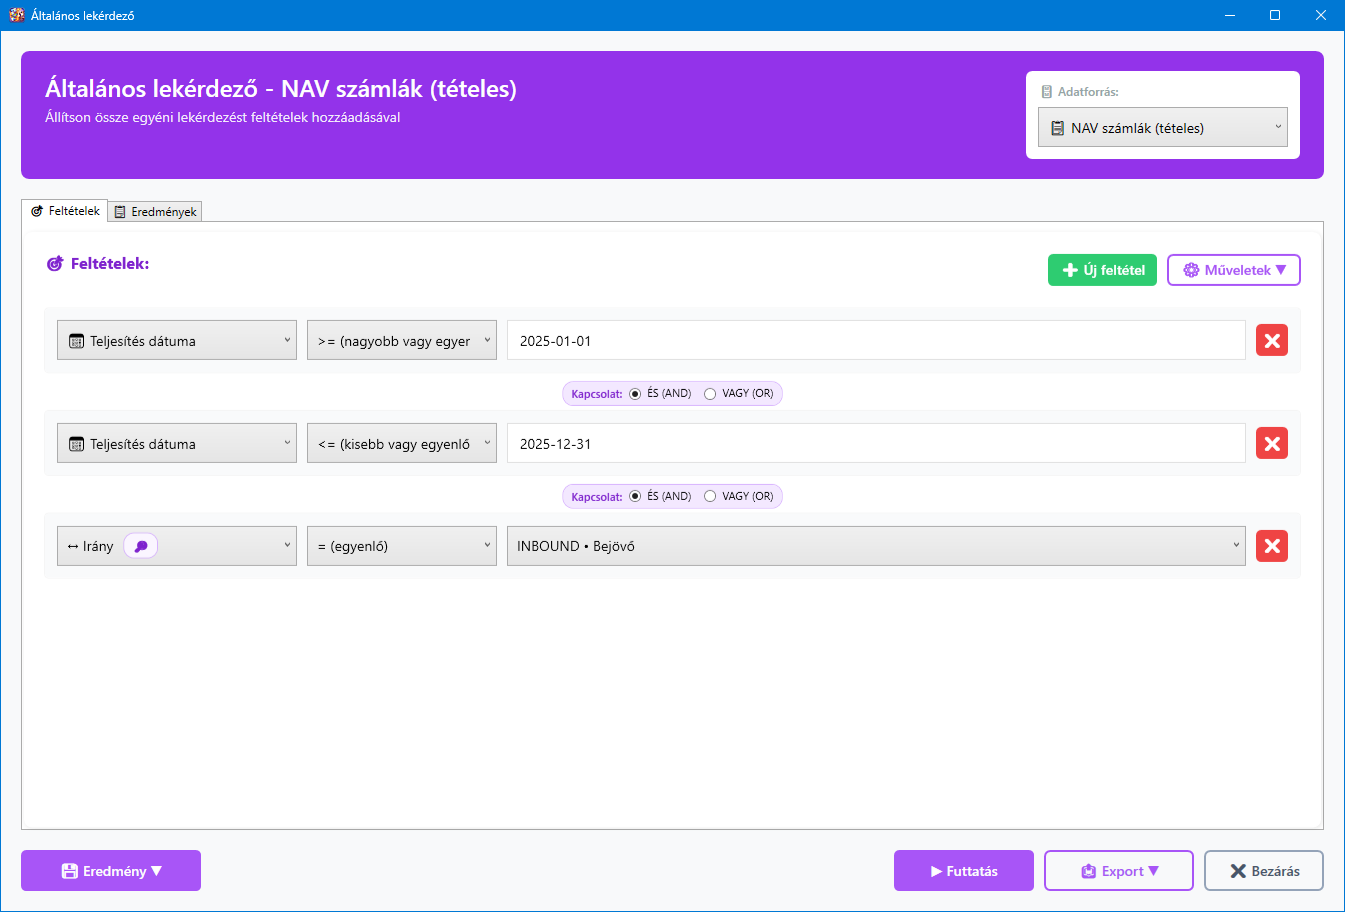
Task: Run the query with Futtatás button
Action: [x=964, y=871]
